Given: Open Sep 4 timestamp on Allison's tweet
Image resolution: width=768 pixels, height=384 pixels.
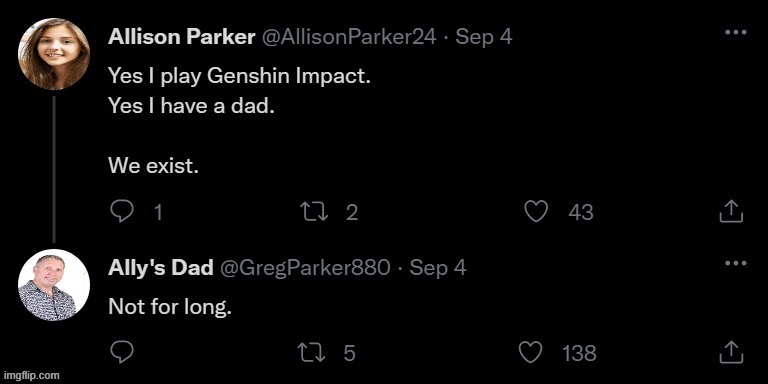Looking at the screenshot, I should (x=484, y=37).
